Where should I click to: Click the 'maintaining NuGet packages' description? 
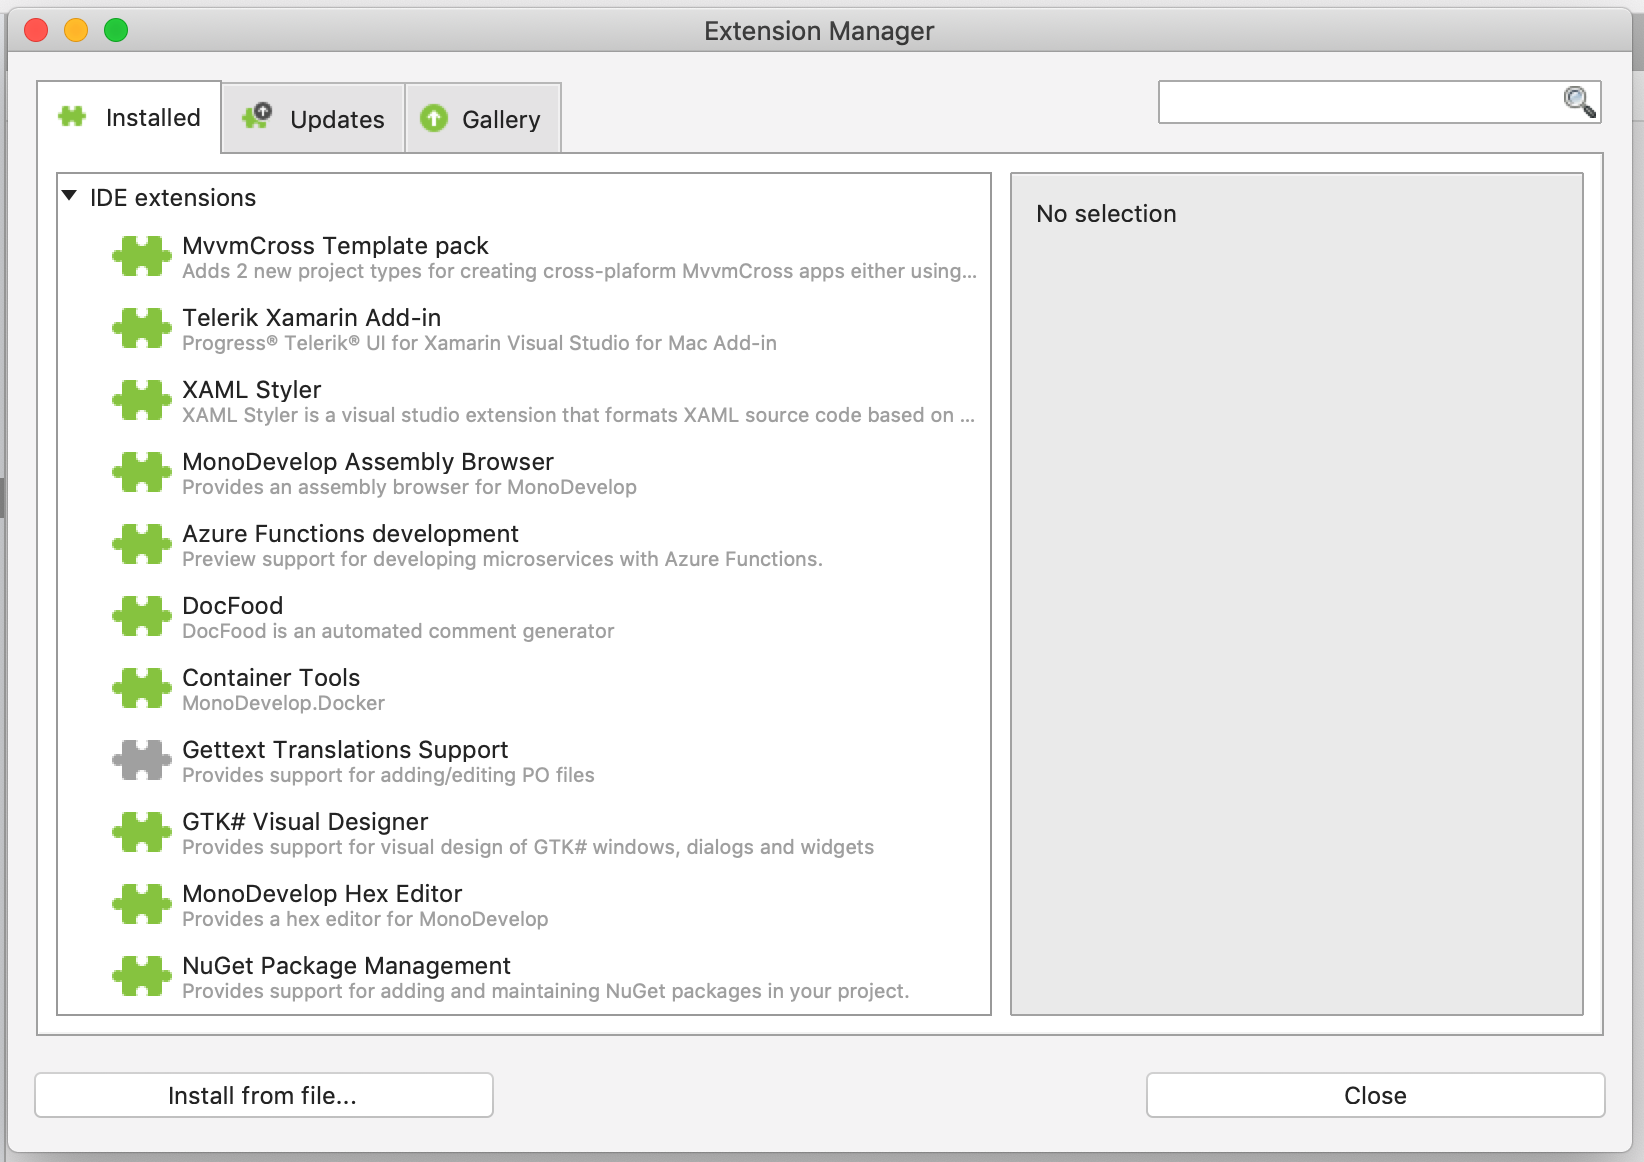545,991
